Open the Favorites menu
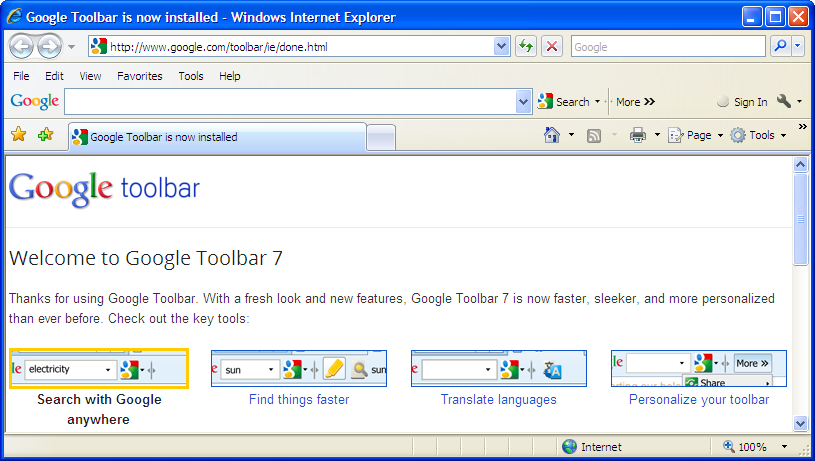The width and height of the screenshot is (815, 461). coord(138,76)
